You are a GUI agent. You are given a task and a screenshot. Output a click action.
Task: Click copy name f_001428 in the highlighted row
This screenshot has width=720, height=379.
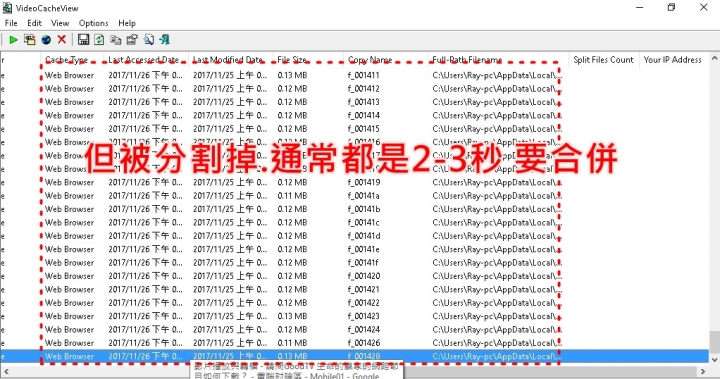point(364,356)
